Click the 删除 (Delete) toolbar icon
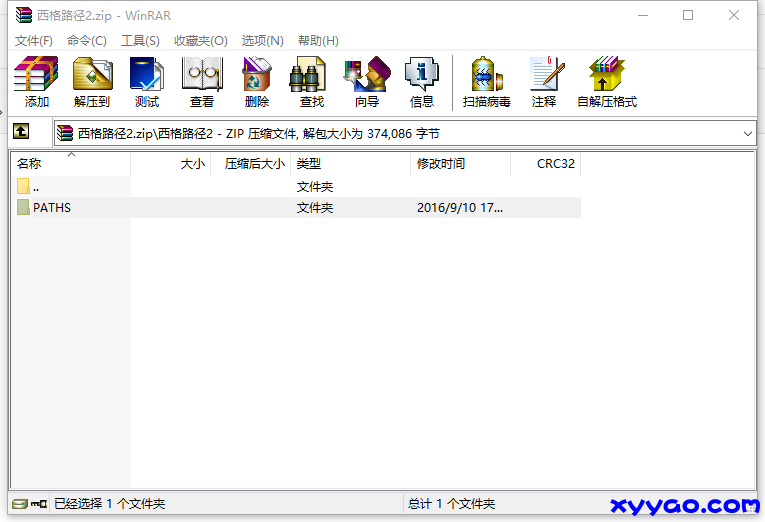This screenshot has width=765, height=522. tap(257, 81)
